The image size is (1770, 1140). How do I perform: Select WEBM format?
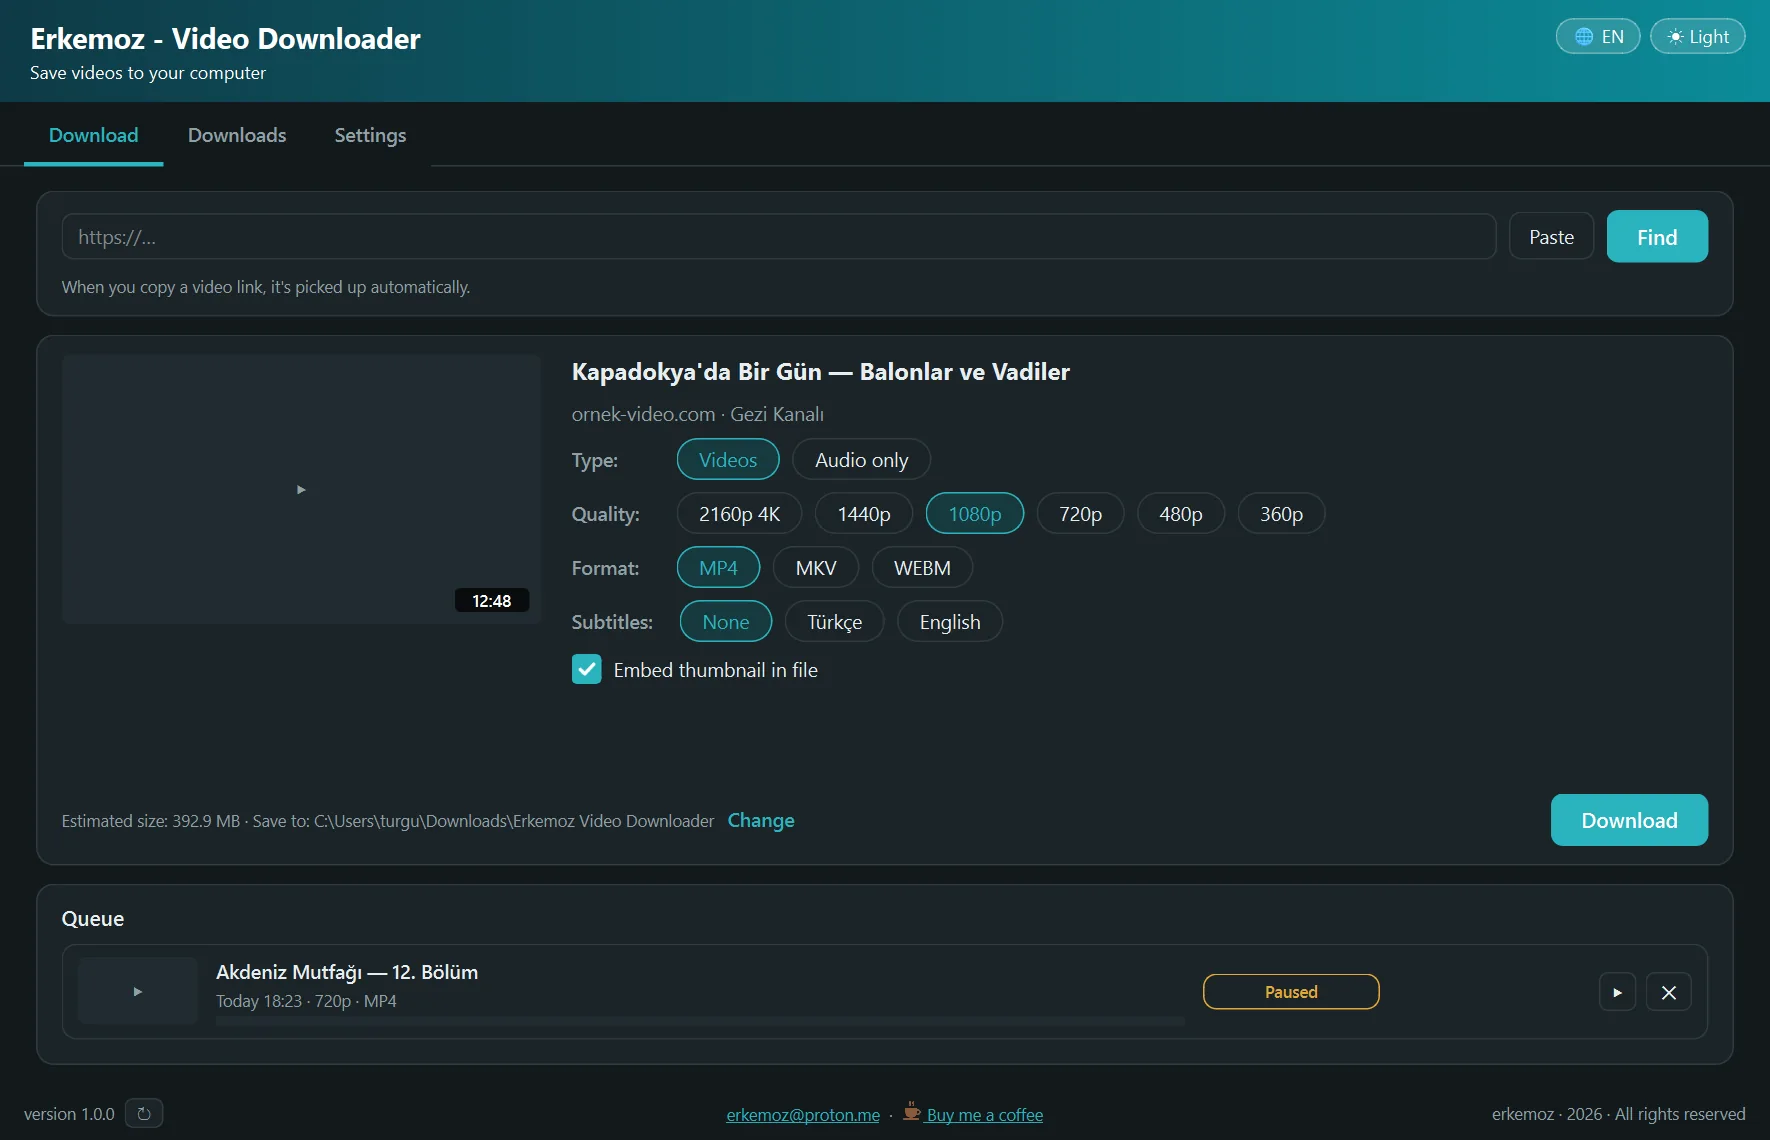click(922, 568)
